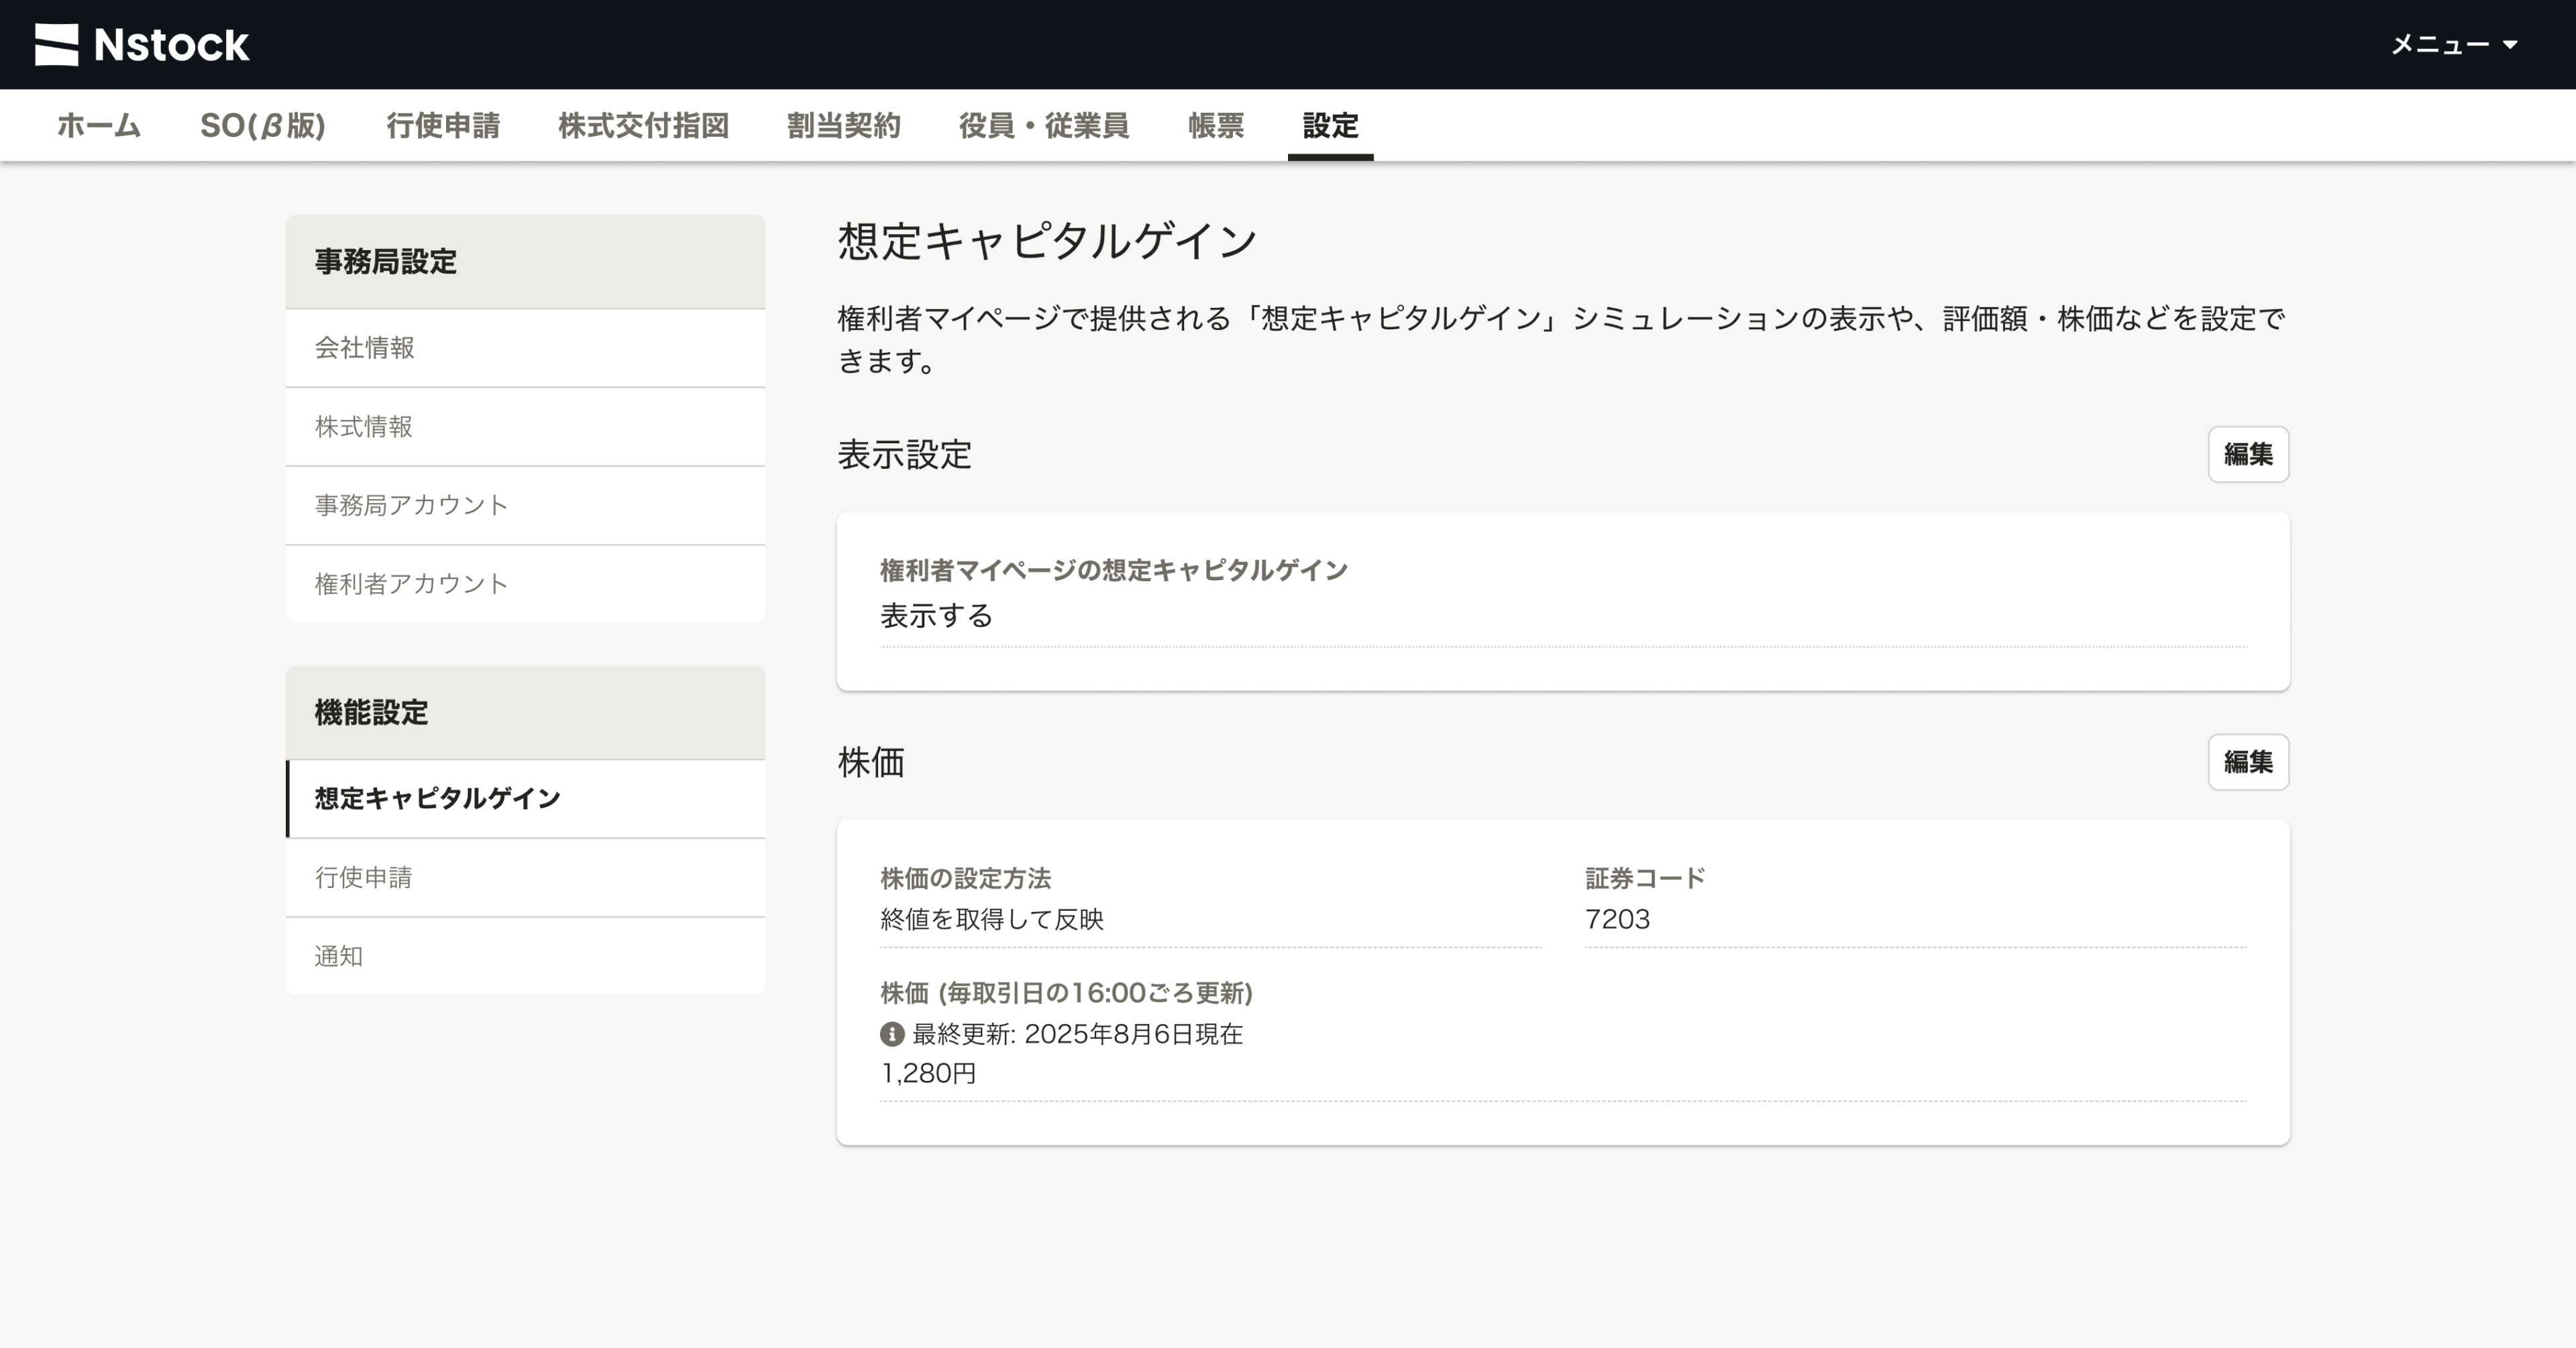Click 権利者マイページの想定キャピタルゲイン label
The image size is (2576, 1348).
tap(1114, 570)
